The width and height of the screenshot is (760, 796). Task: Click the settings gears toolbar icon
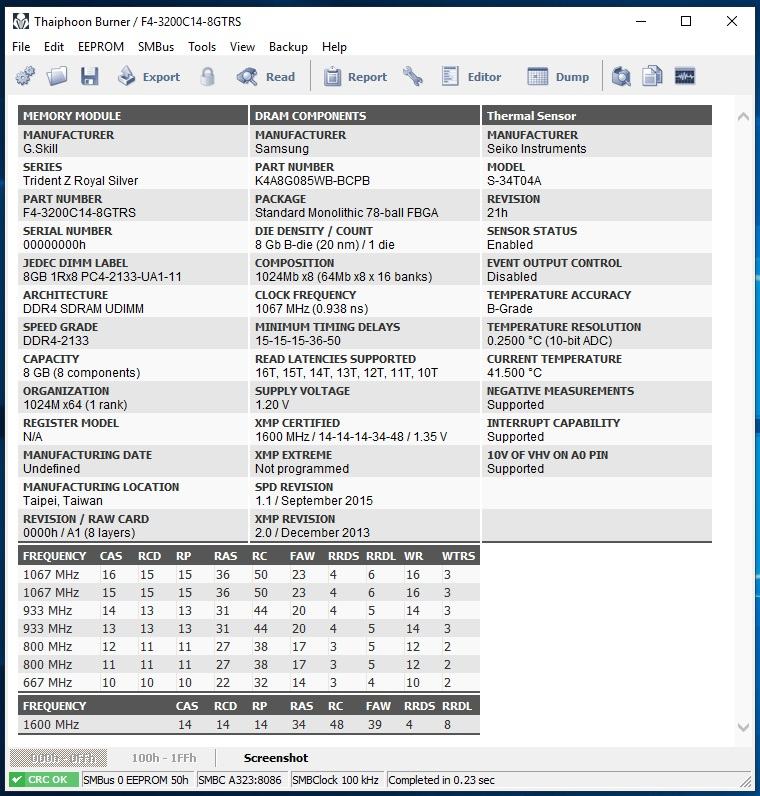25,77
